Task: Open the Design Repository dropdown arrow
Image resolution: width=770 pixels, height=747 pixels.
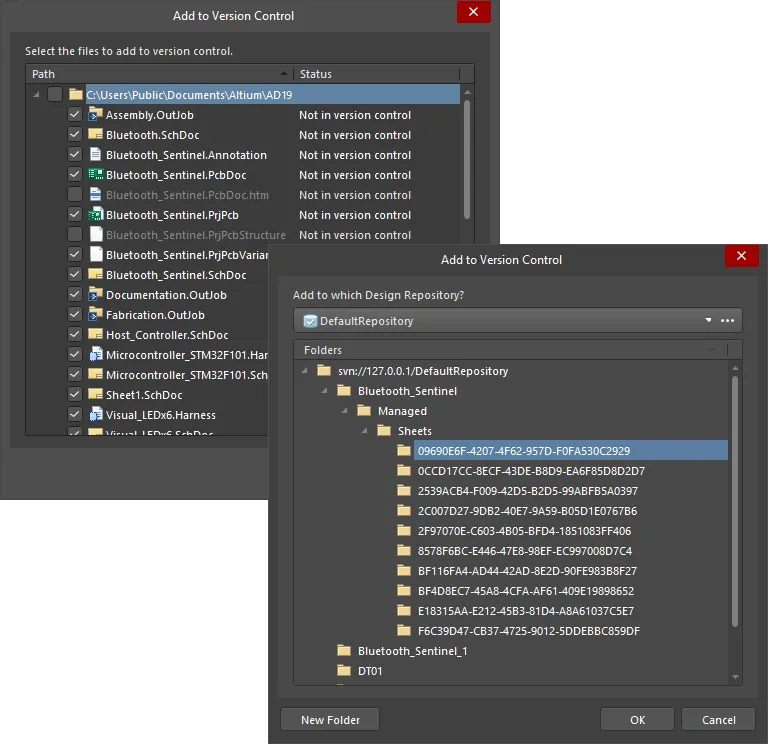Action: pos(708,321)
